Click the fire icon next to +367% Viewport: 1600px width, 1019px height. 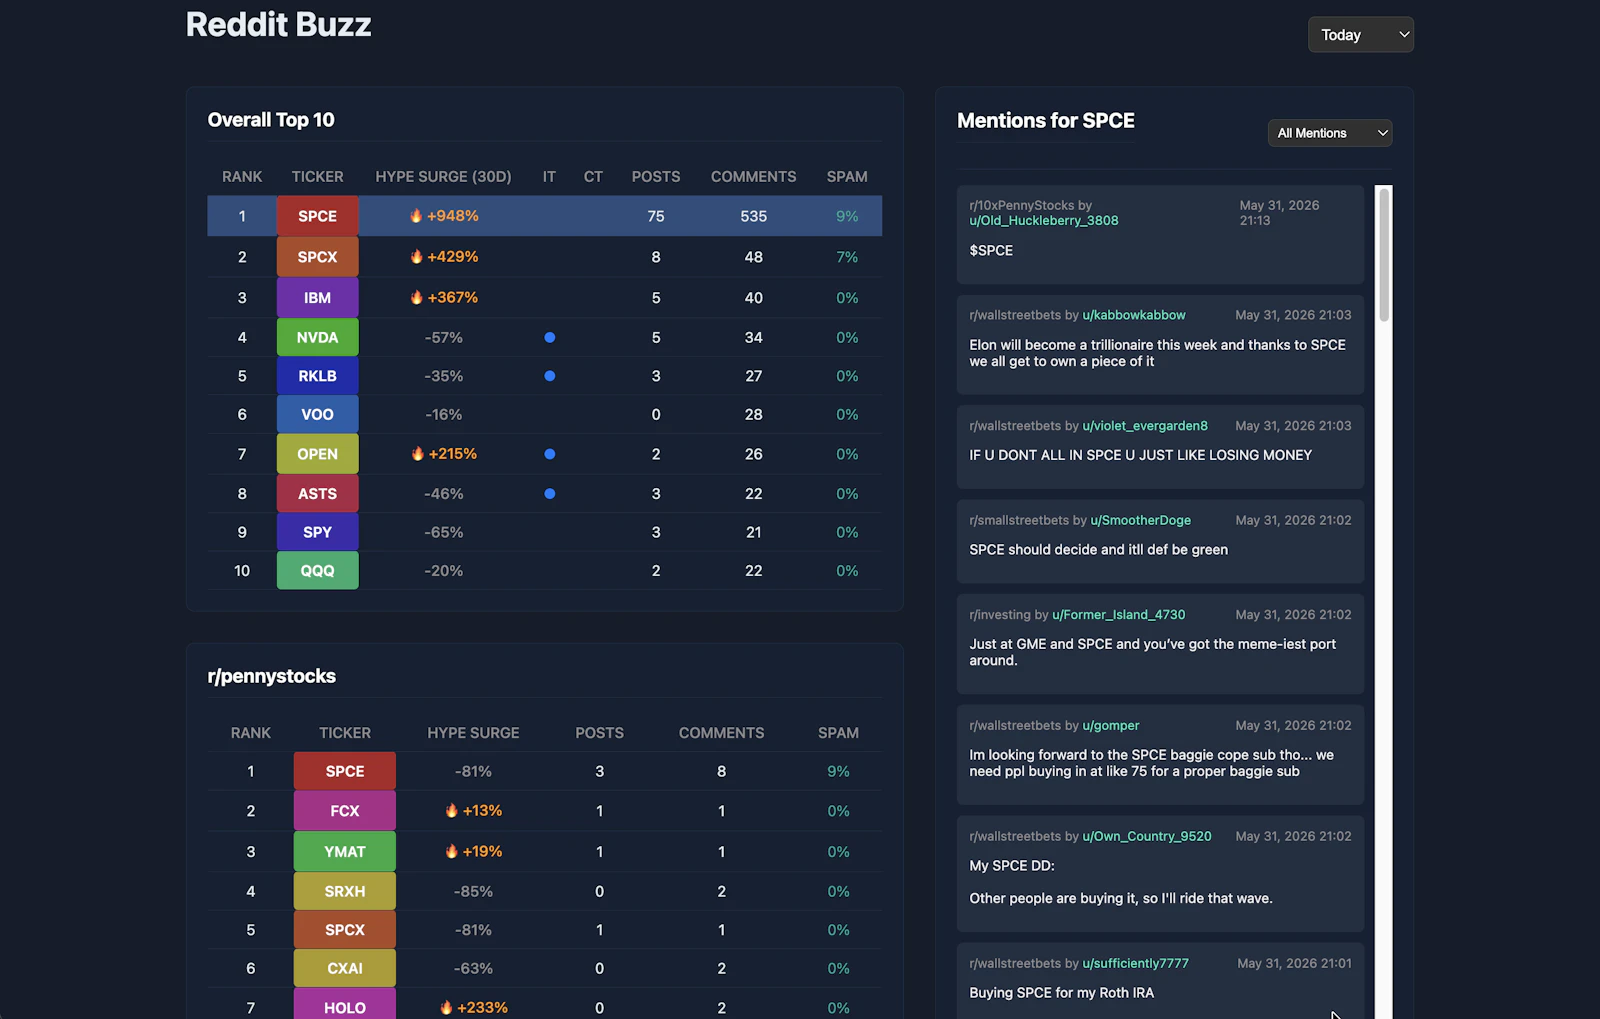416,297
